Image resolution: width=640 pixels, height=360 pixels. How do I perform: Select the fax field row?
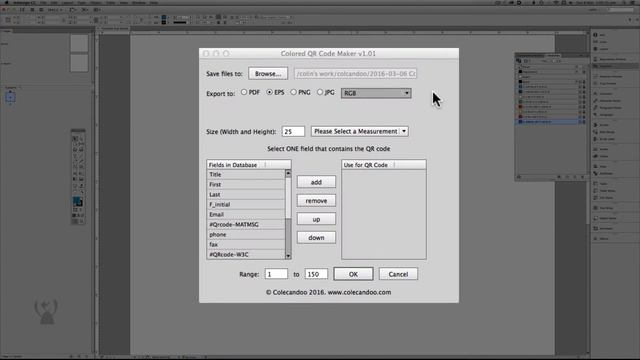coord(246,244)
